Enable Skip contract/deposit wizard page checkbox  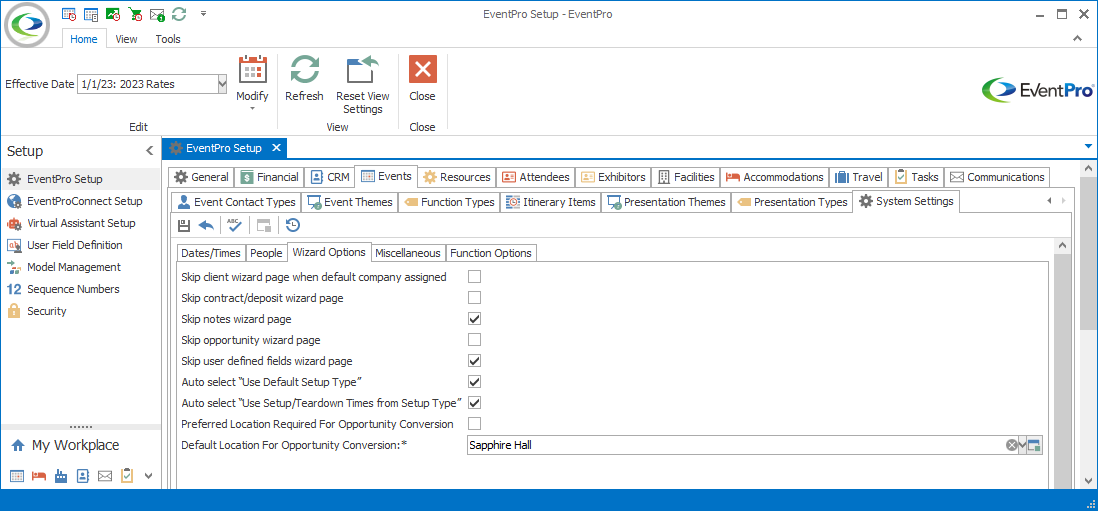pos(474,298)
